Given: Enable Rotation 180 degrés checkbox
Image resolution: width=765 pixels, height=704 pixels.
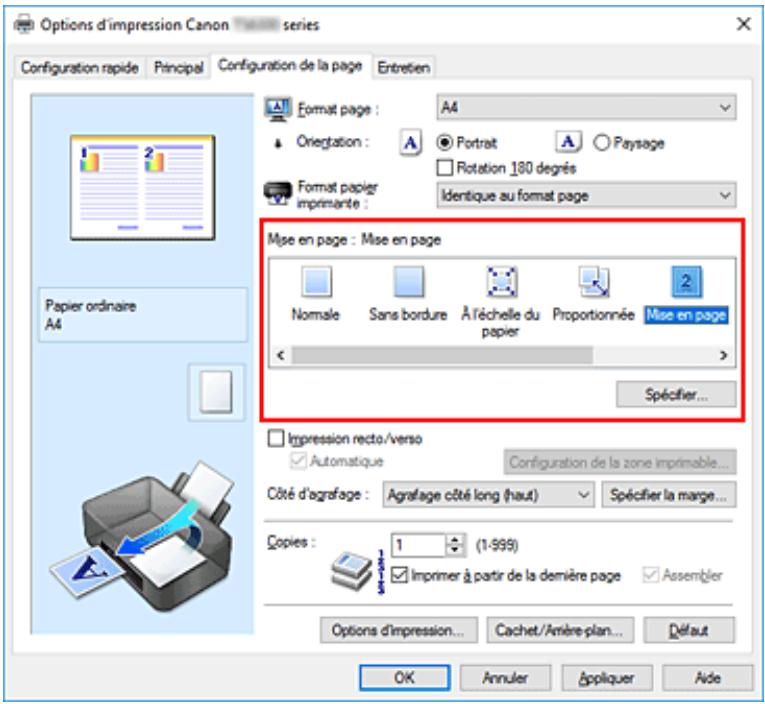Looking at the screenshot, I should (444, 168).
